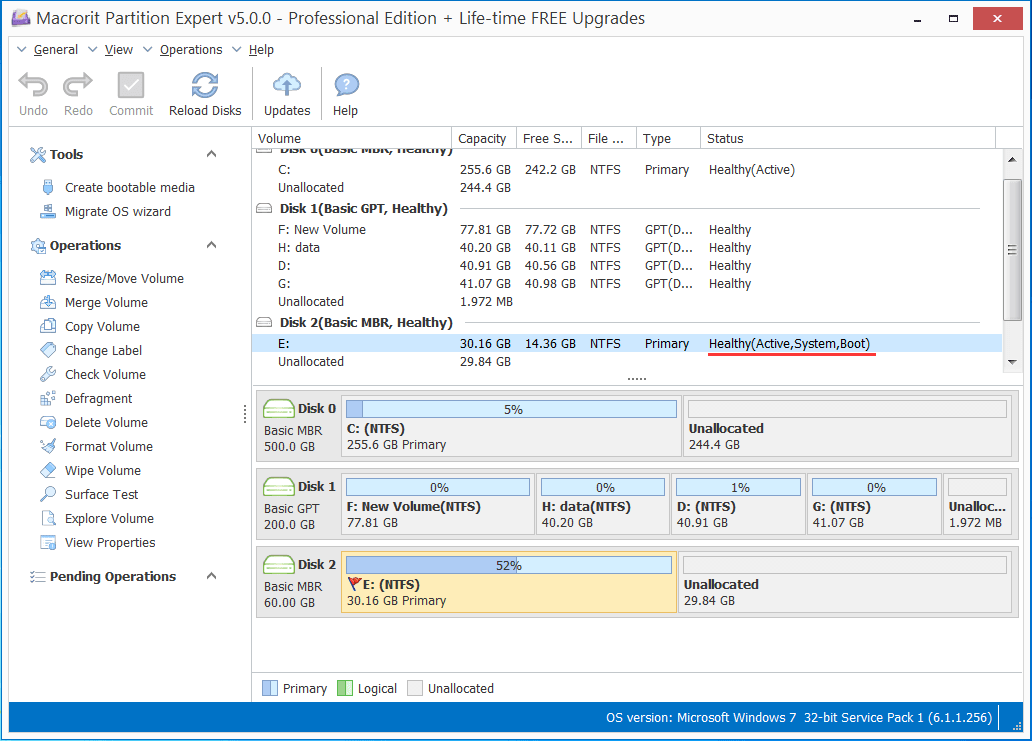Image resolution: width=1032 pixels, height=741 pixels.
Task: Select the 29.84 GB Unallocated list row
Action: click(627, 361)
